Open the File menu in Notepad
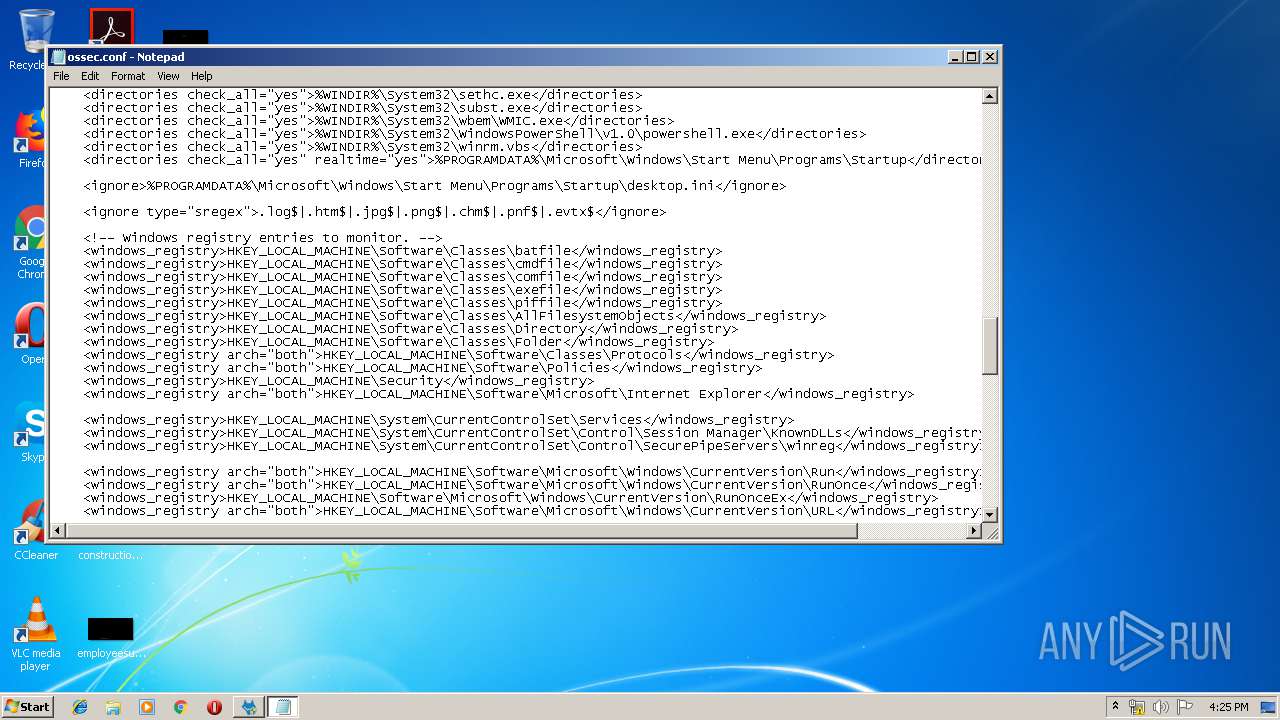This screenshot has height=720, width=1280. coord(61,76)
